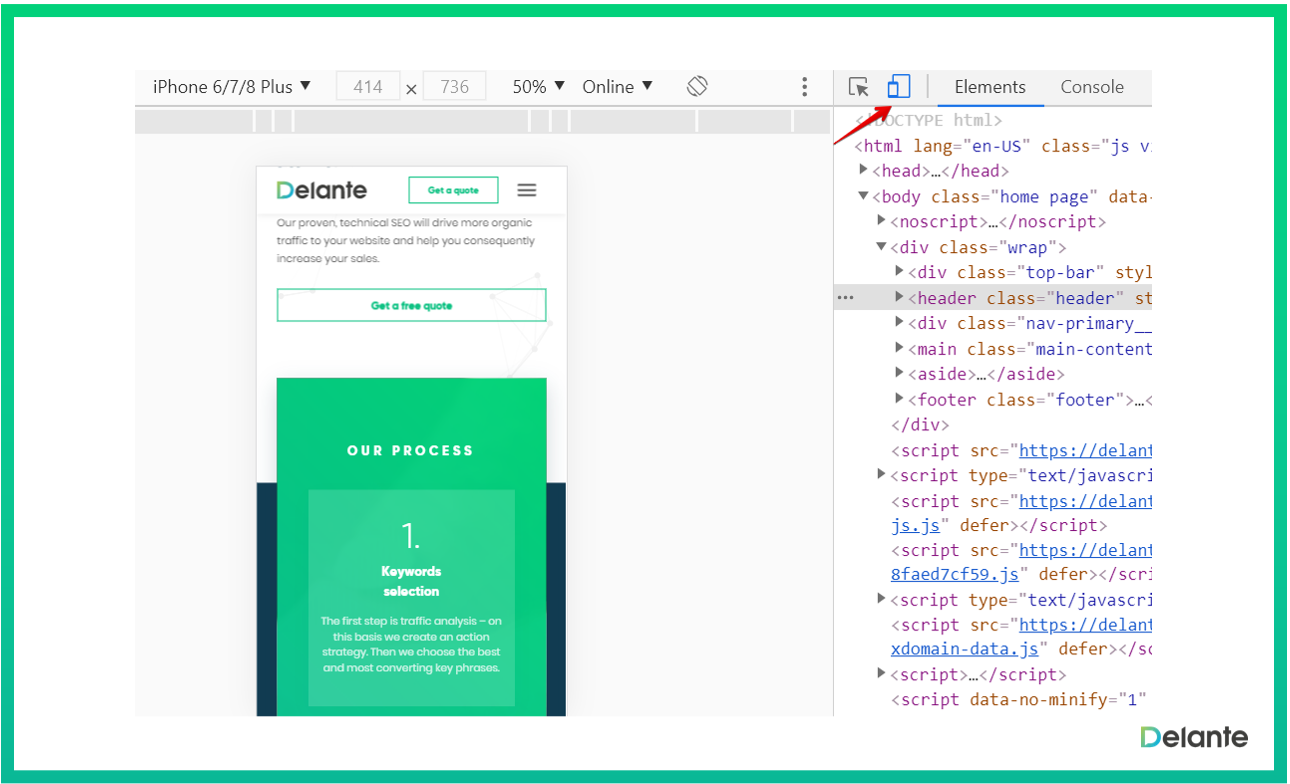Image resolution: width=1290 pixels, height=784 pixels.
Task: Open the Online network throttling dropdown
Action: point(617,87)
